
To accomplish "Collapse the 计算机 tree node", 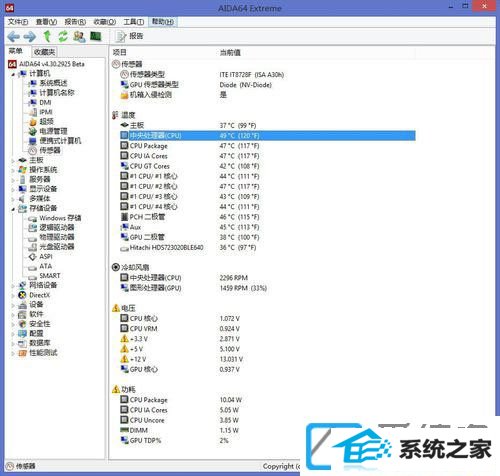I will click(x=13, y=74).
